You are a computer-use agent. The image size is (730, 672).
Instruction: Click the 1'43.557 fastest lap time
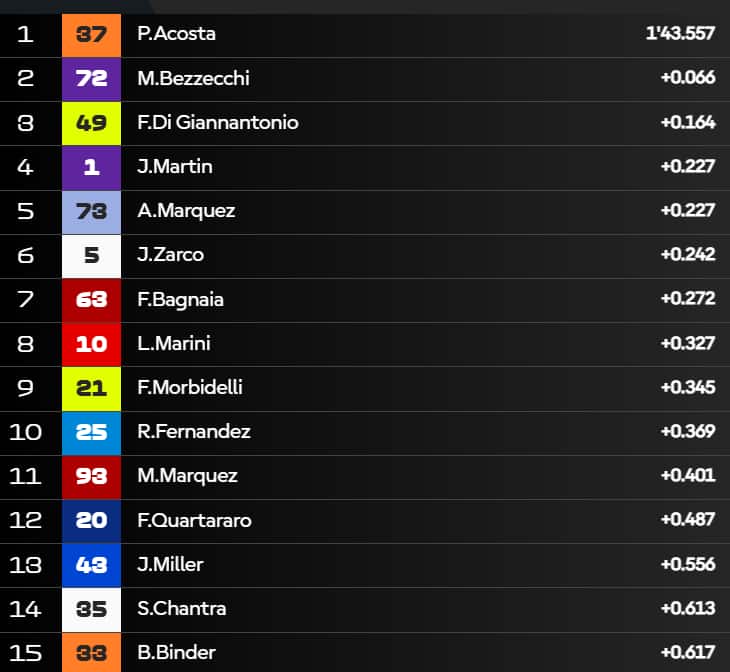680,34
